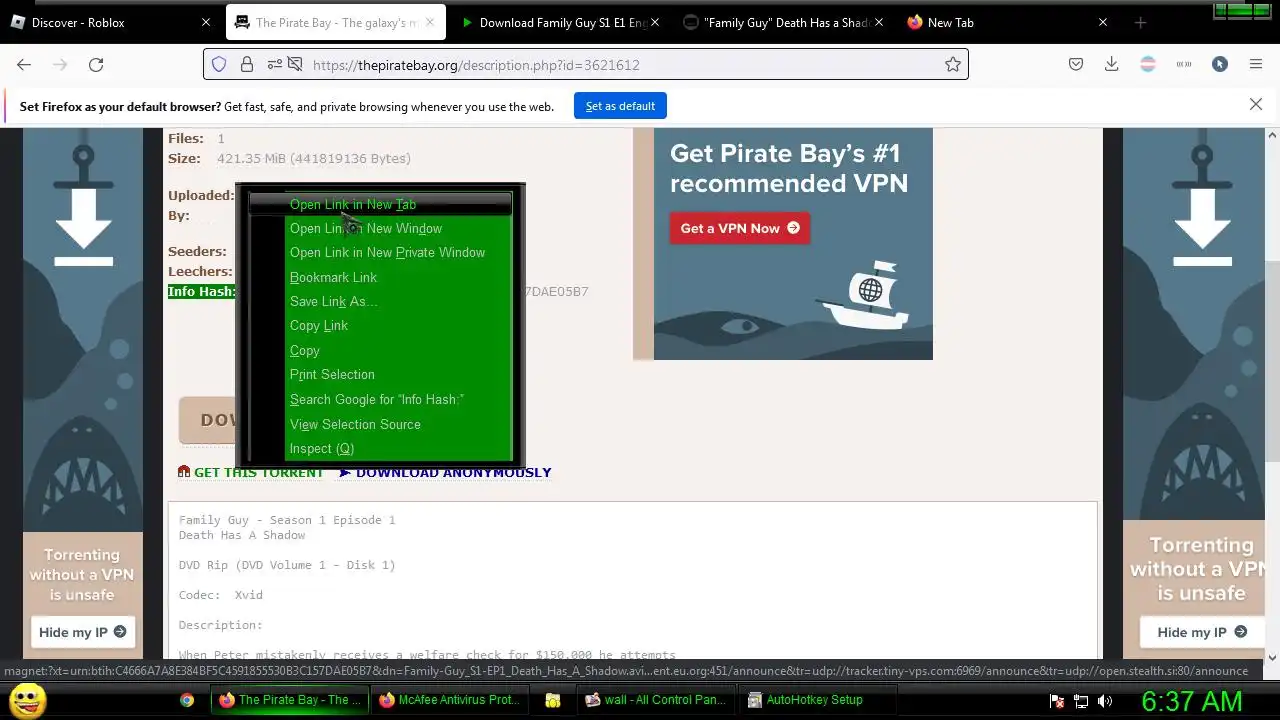
Task: Open the File Explorer taskbar folder
Action: 553,700
